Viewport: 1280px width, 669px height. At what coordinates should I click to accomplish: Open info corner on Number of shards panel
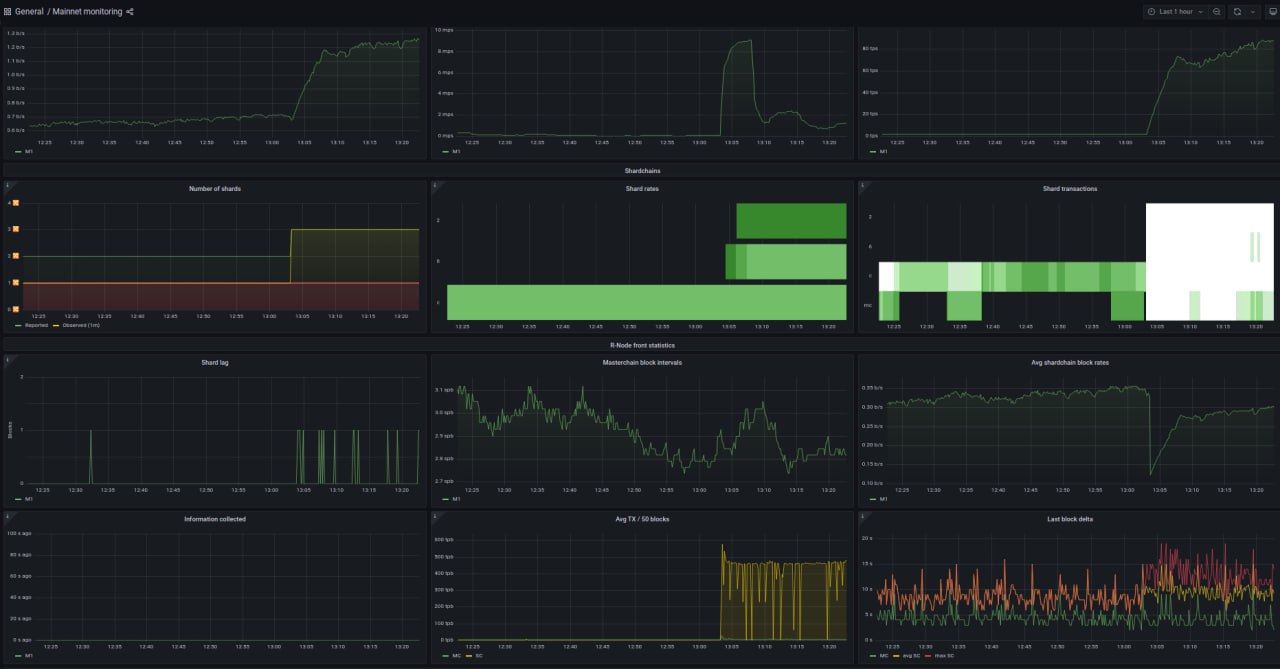point(8,185)
